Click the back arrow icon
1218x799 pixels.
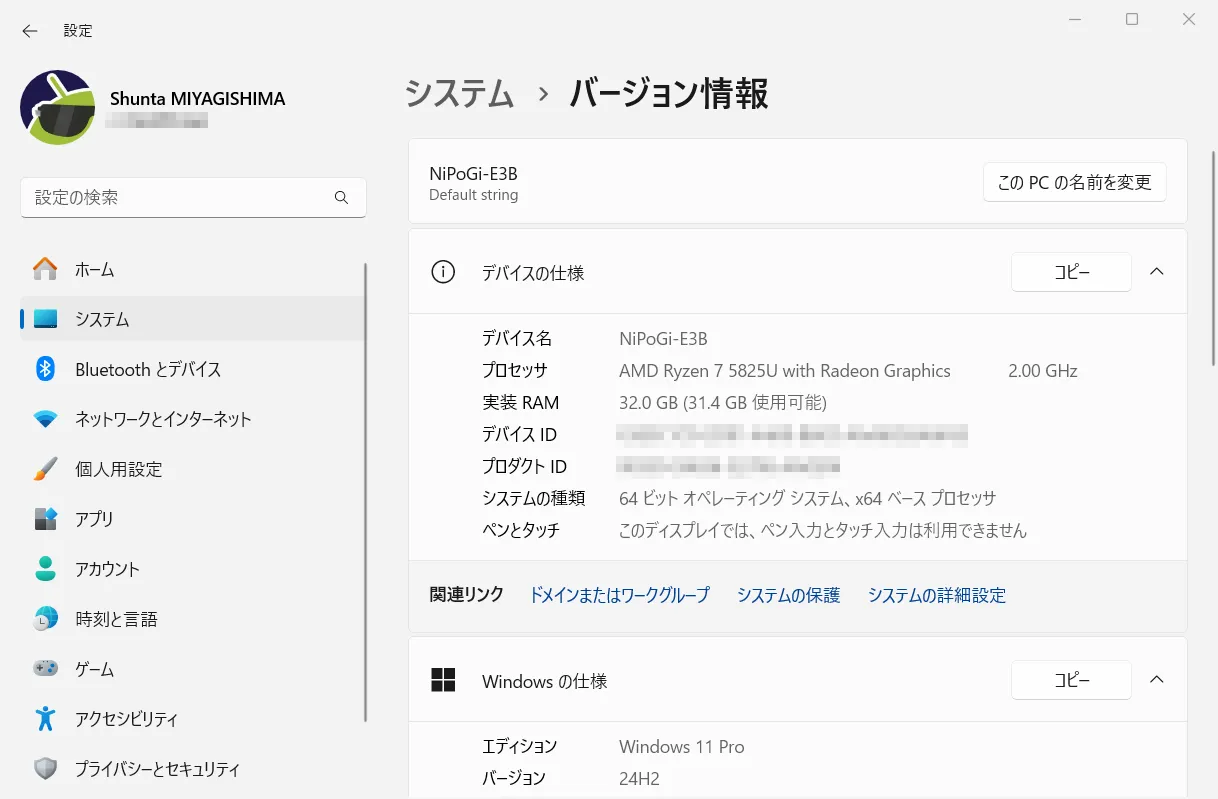pos(30,31)
